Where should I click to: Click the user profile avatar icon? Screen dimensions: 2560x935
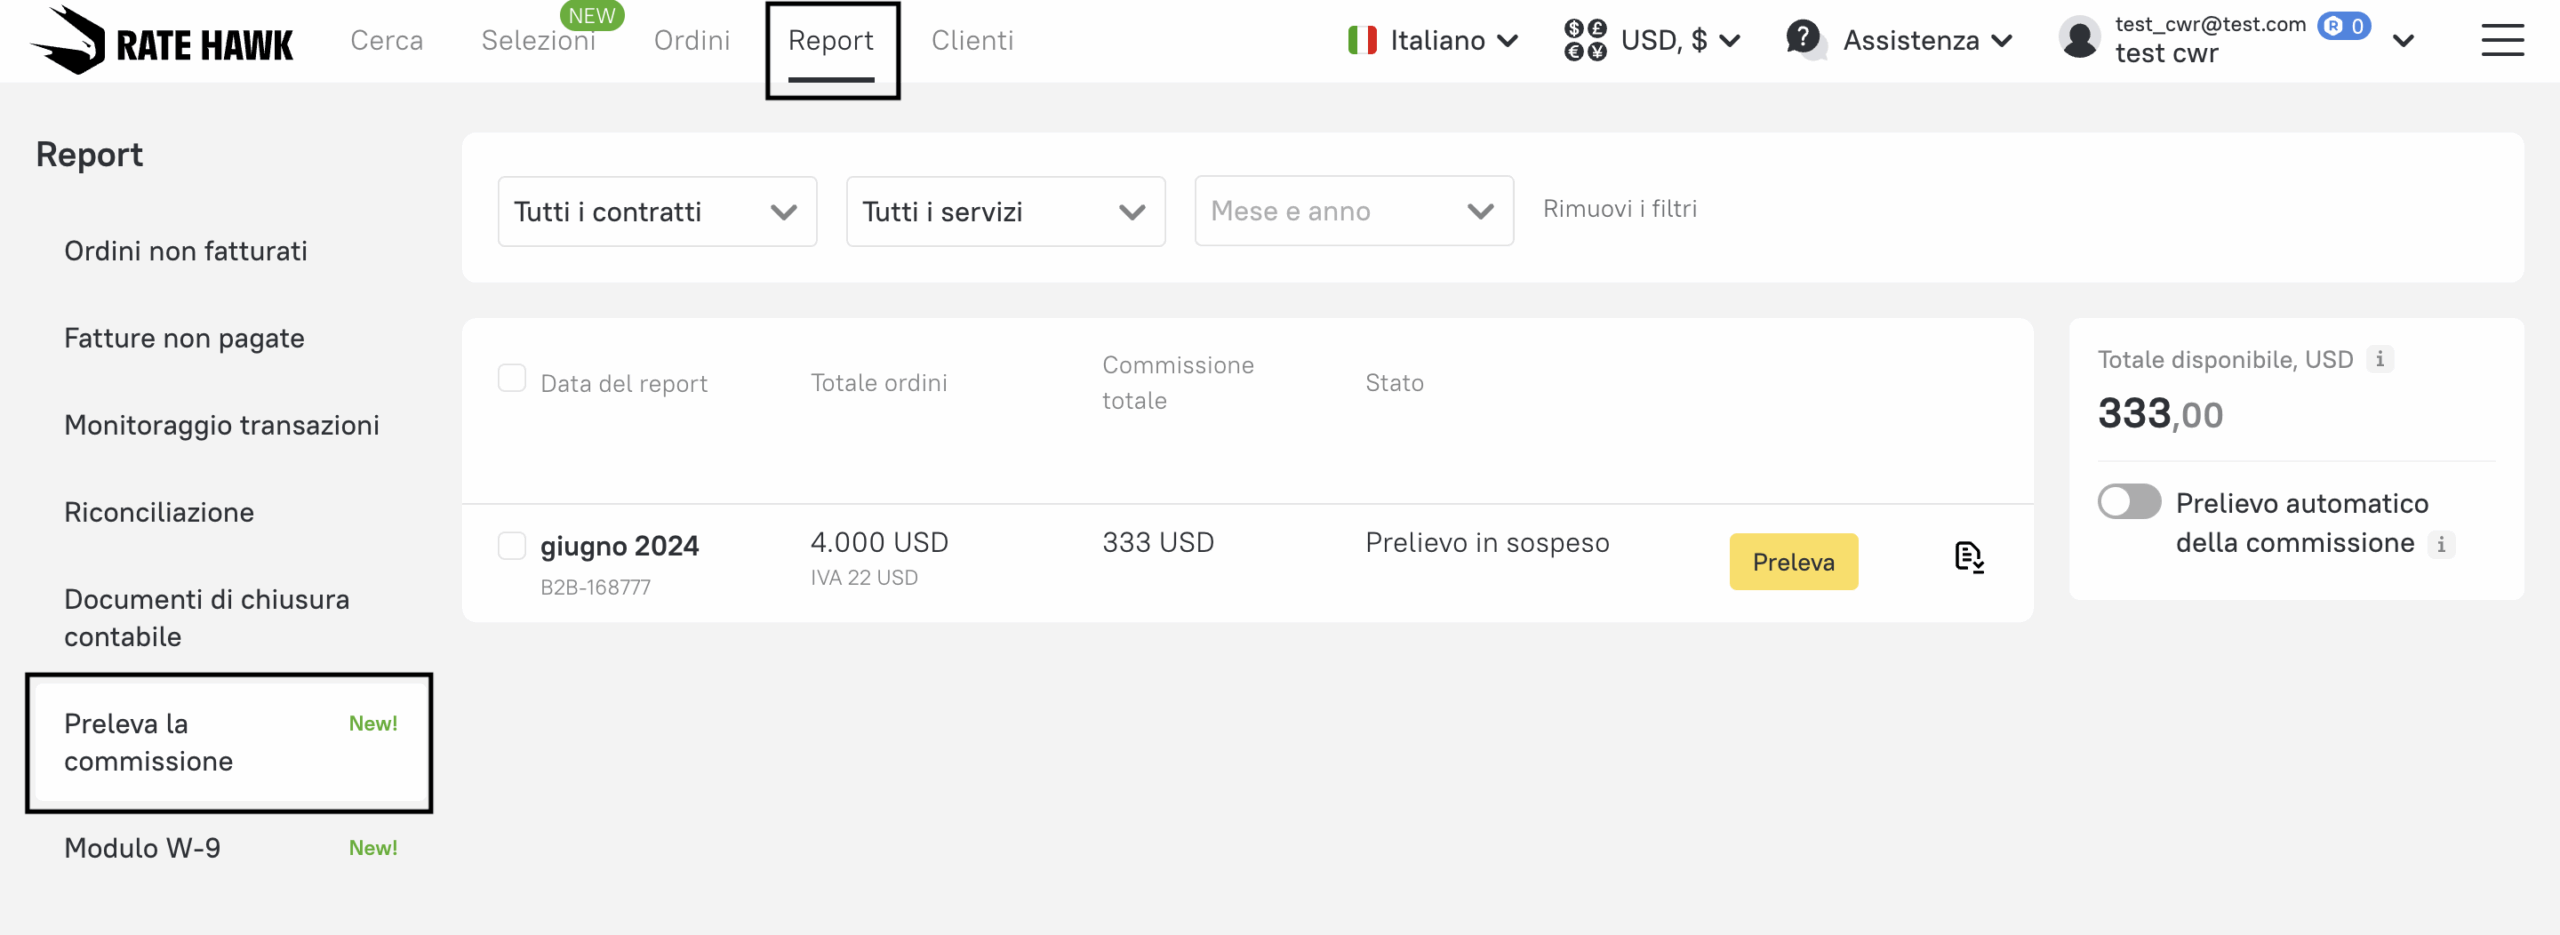coord(2080,39)
